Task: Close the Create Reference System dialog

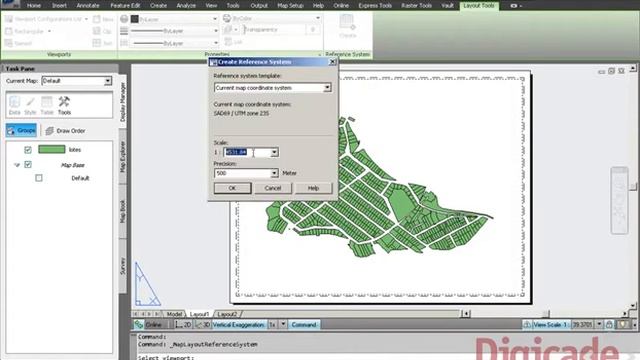Action: click(333, 62)
